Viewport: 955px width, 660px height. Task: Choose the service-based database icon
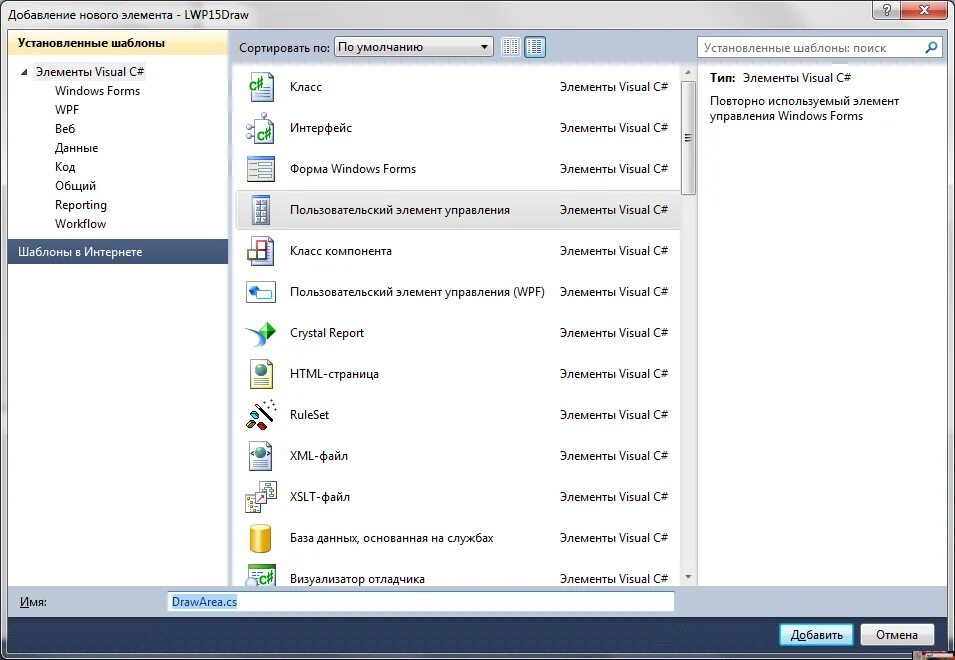click(261, 538)
